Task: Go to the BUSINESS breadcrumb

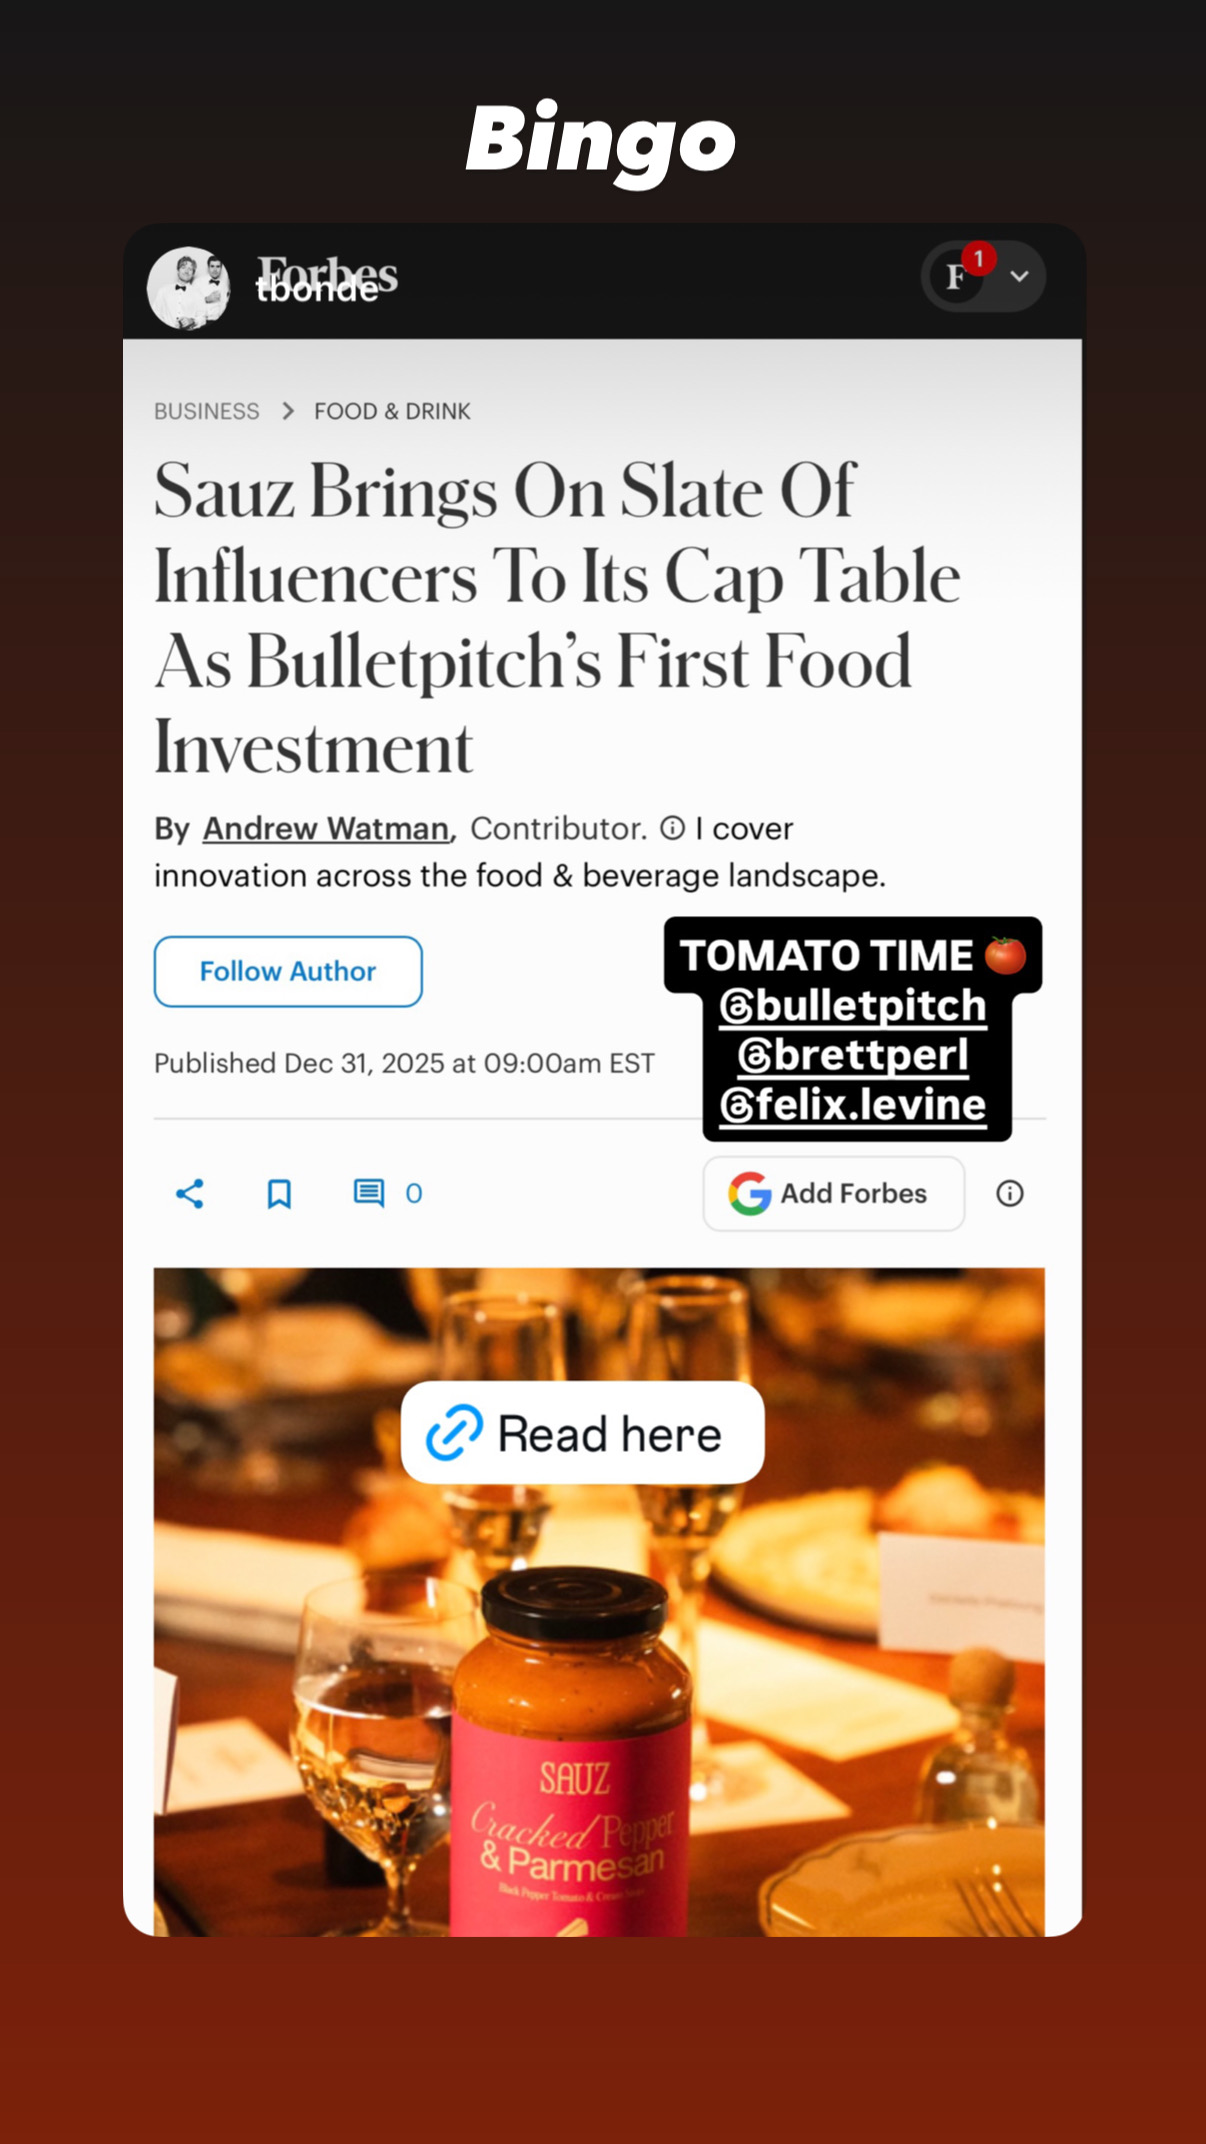Action: tap(207, 411)
